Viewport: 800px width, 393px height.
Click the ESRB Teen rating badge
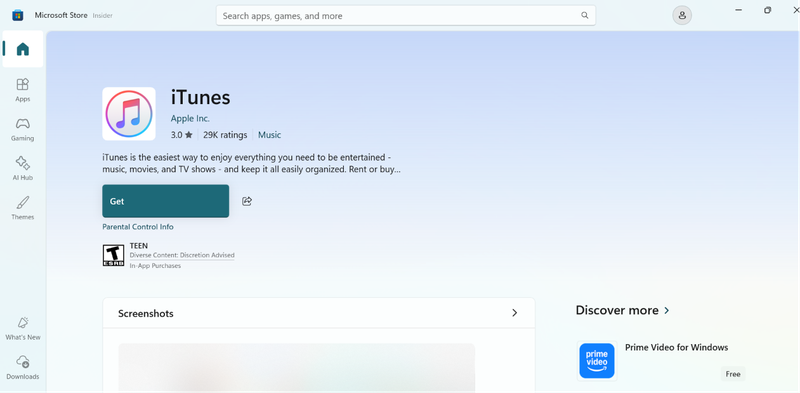click(113, 255)
